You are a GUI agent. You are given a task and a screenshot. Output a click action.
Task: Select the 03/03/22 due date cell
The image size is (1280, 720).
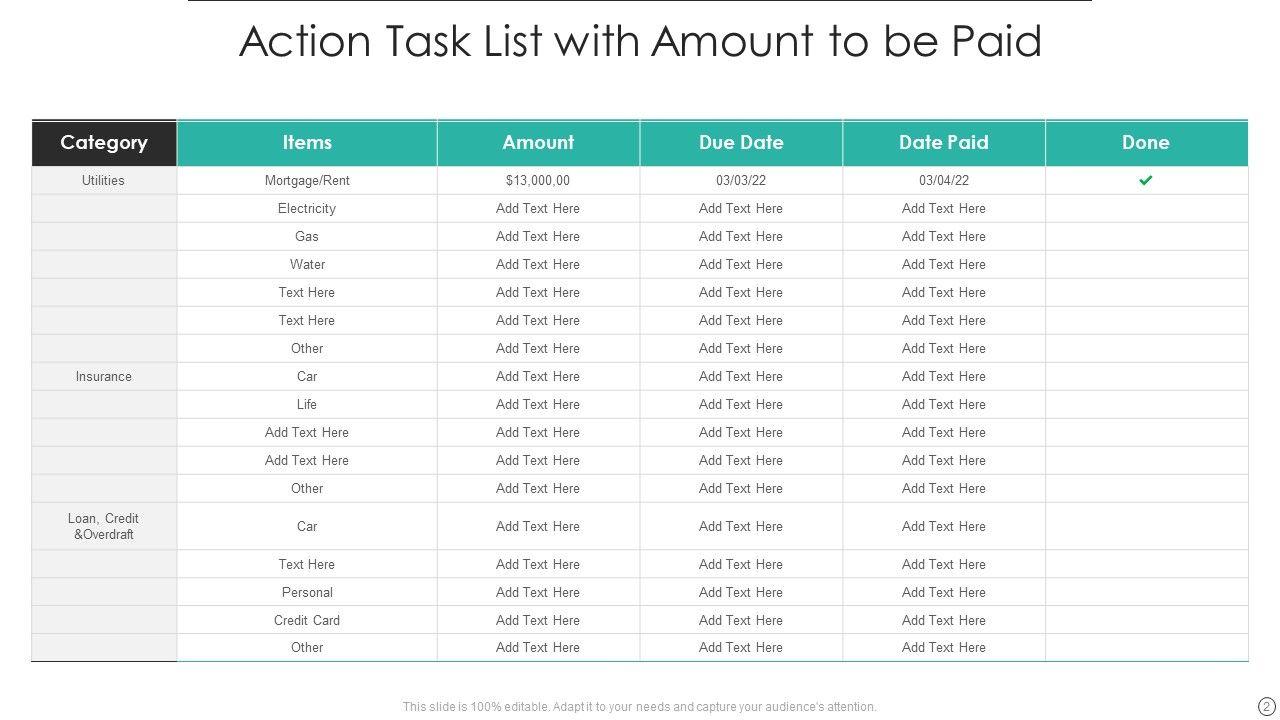741,181
